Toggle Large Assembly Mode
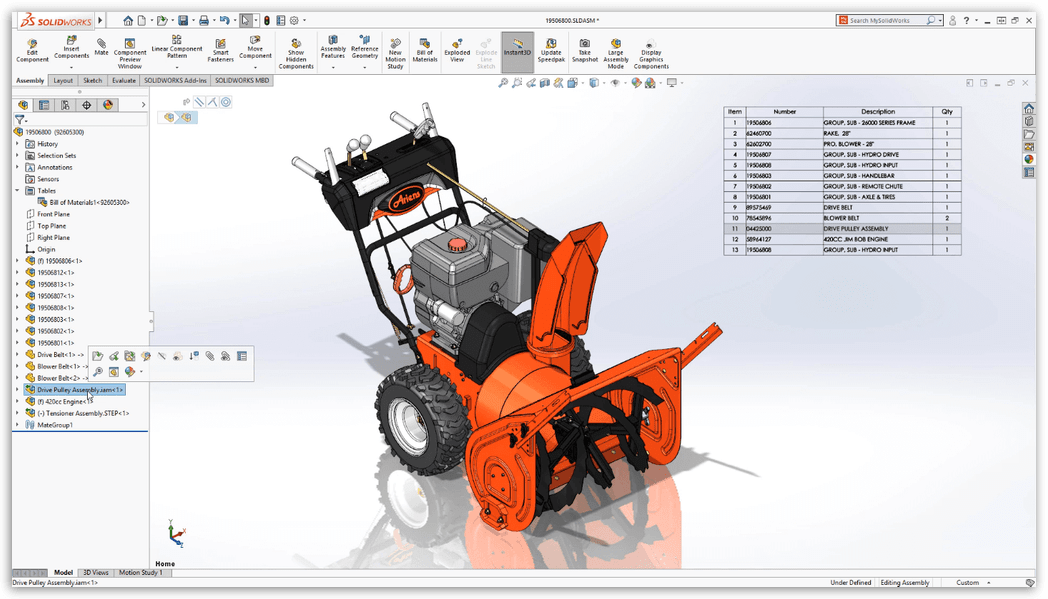Image resolution: width=1048 pixels, height=599 pixels. 616,54
